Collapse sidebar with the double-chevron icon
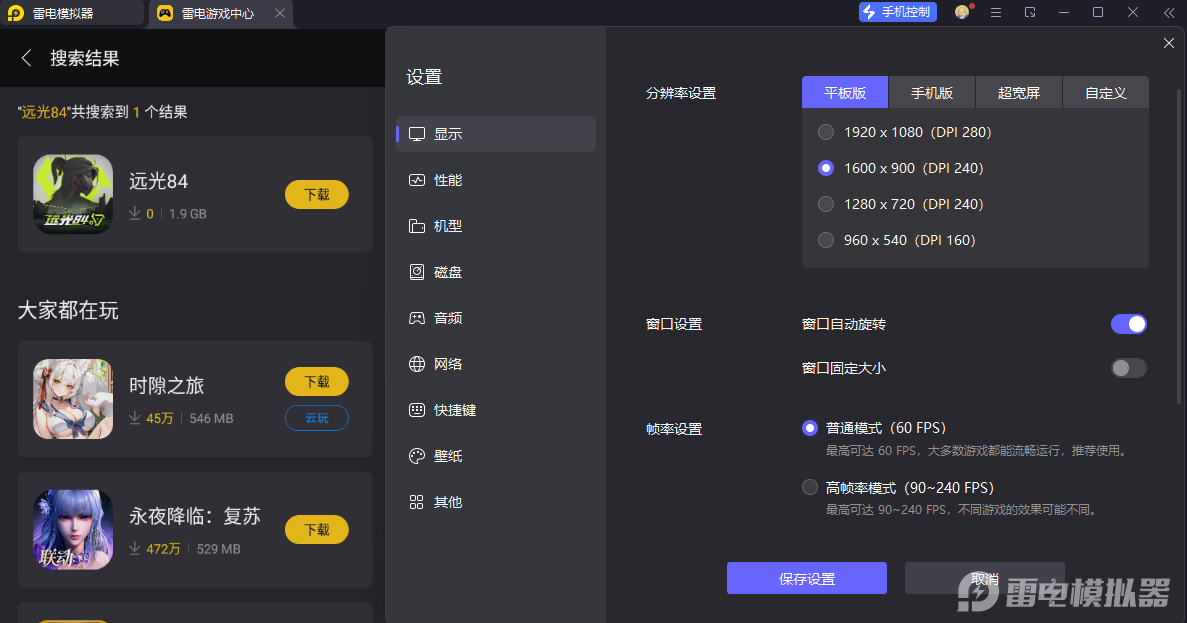 (x=1169, y=12)
